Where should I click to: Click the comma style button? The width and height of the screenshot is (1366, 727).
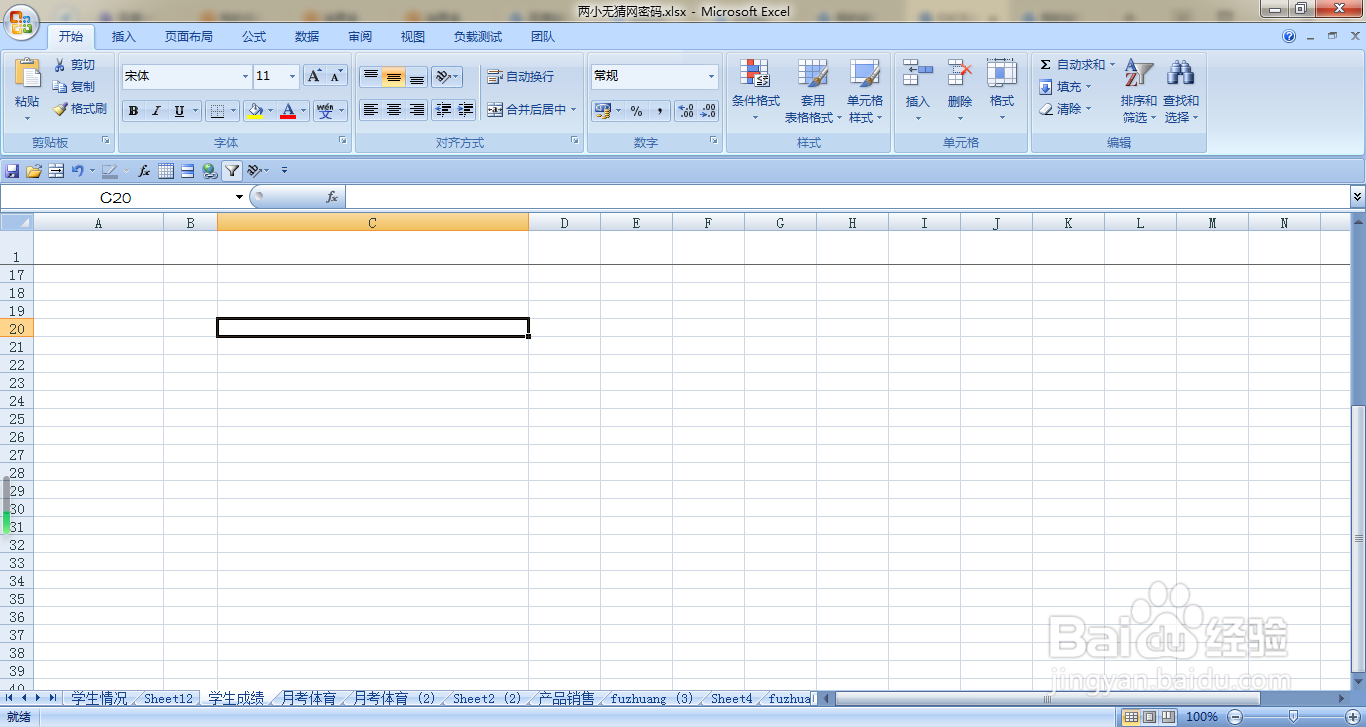coord(659,111)
